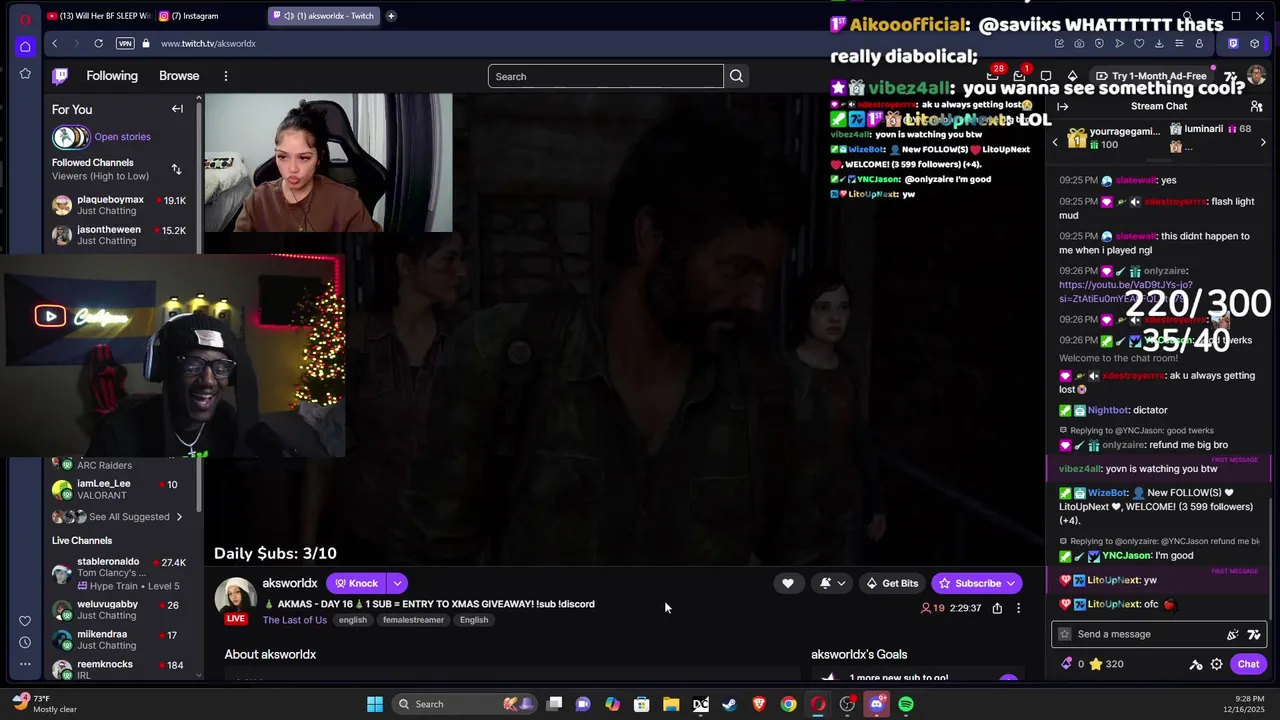
Task: Click the browser reload button
Action: [x=98, y=43]
